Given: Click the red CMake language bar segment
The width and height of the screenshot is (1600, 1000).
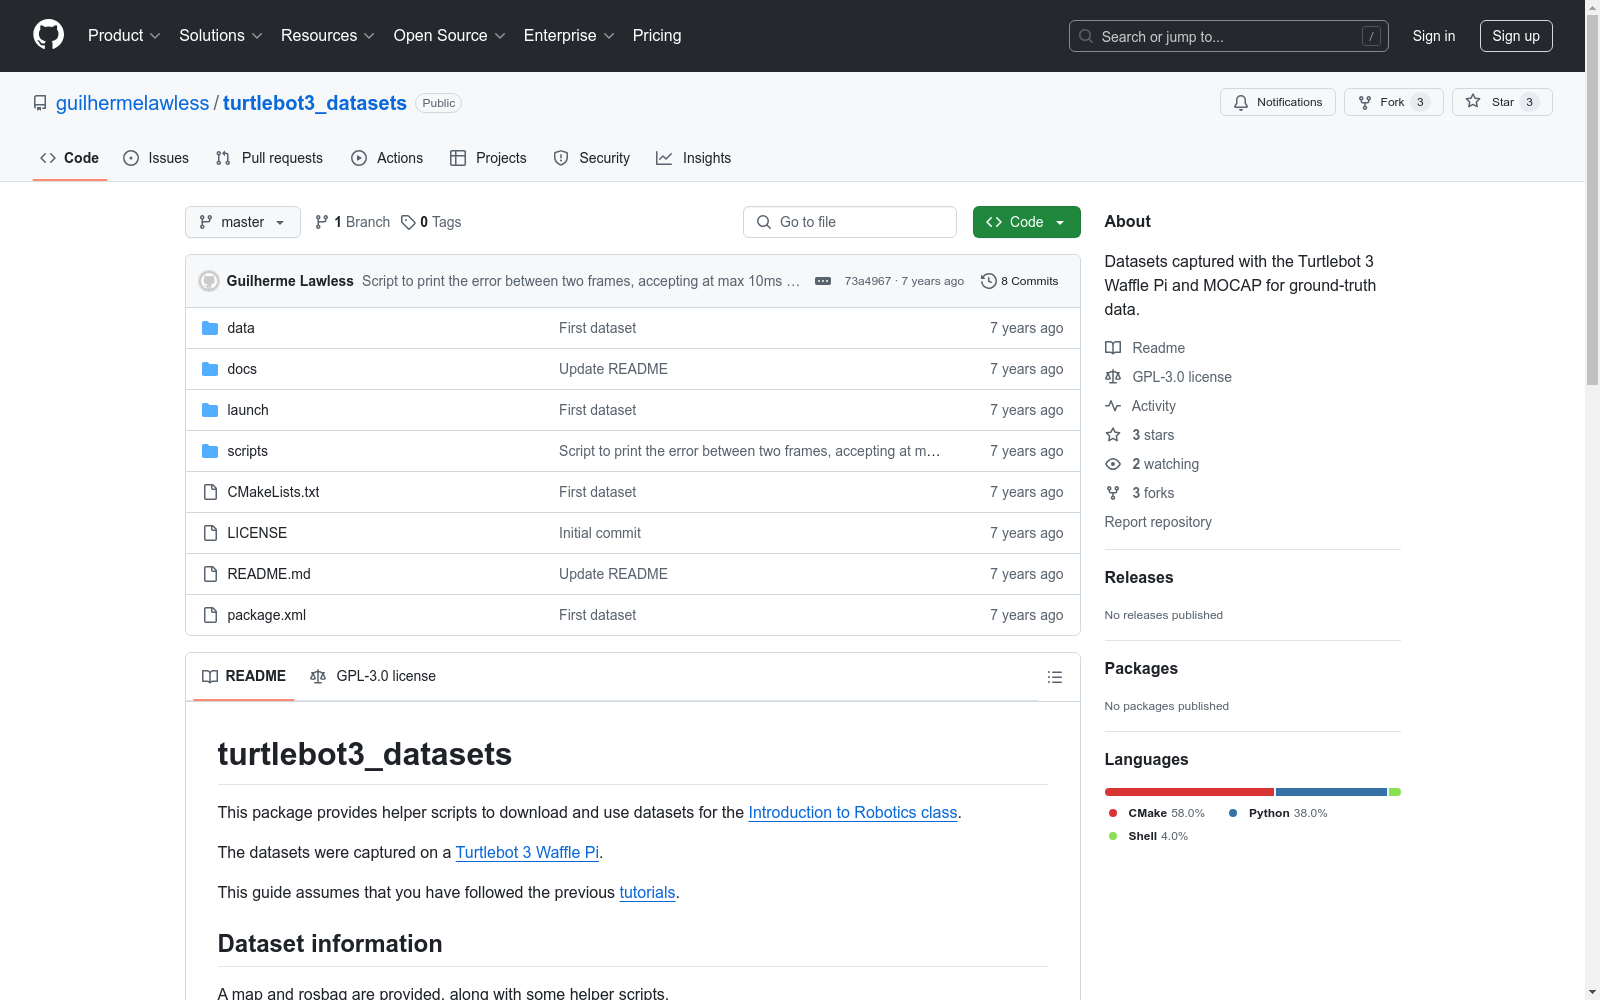Looking at the screenshot, I should tap(1189, 792).
